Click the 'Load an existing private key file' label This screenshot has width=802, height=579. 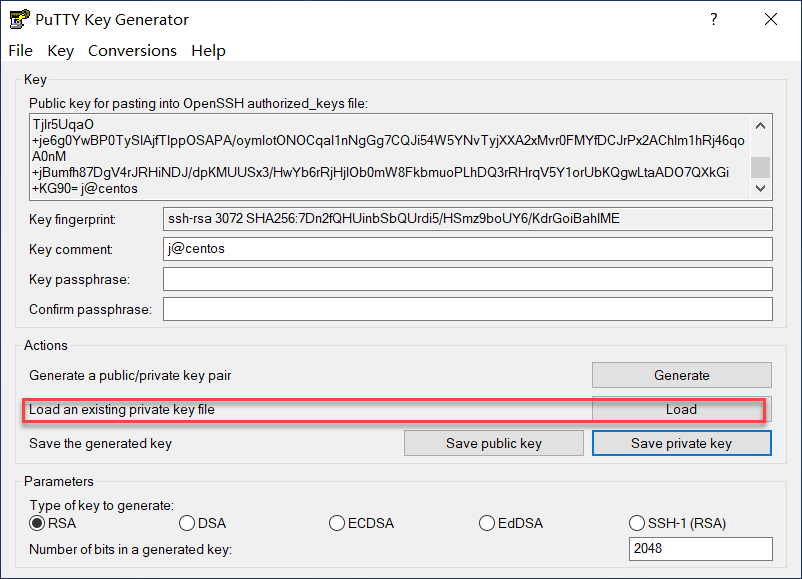[122, 409]
